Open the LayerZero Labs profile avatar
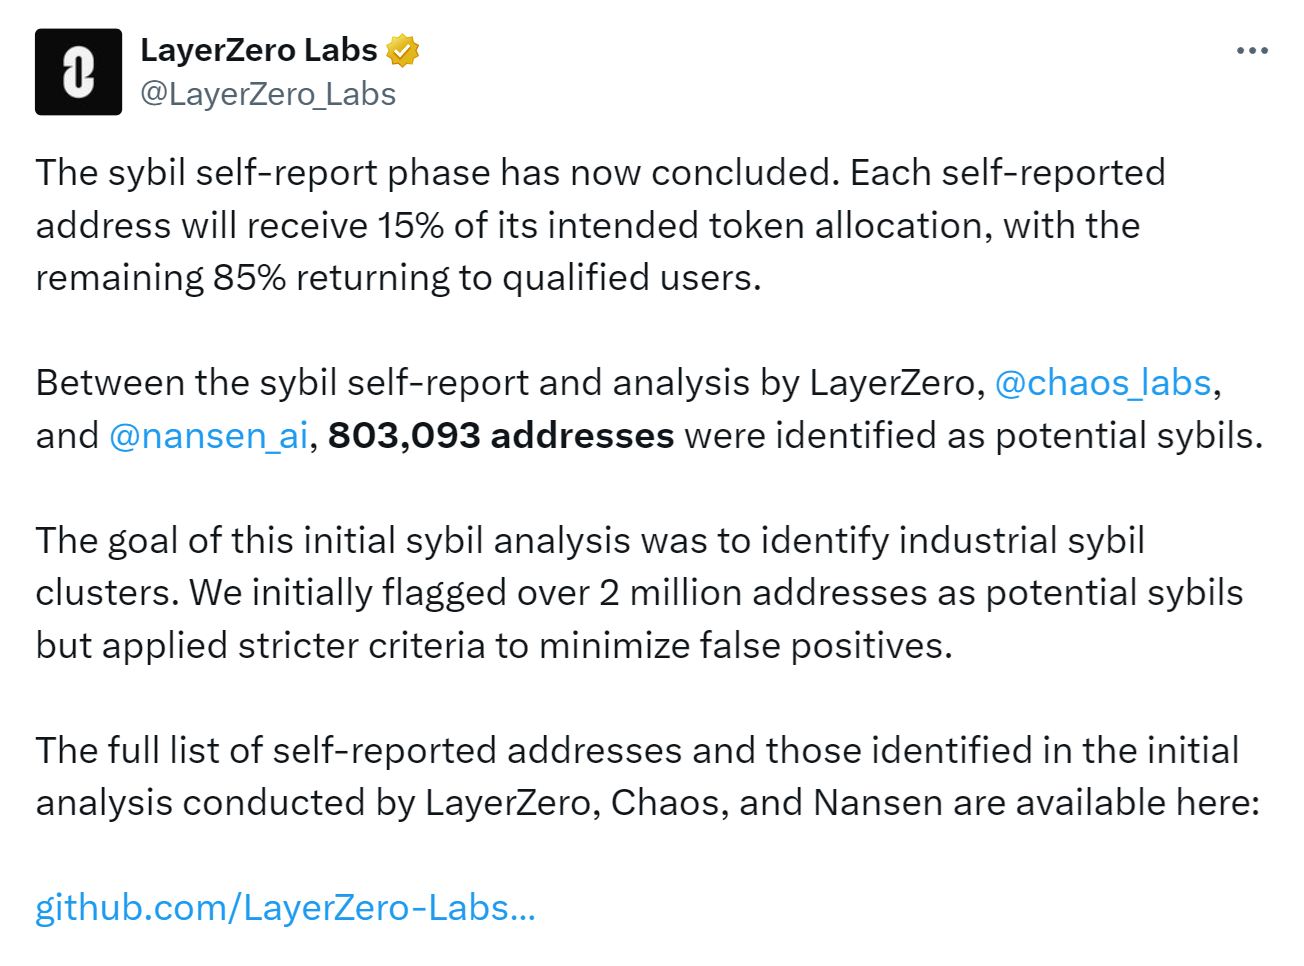Screen dimensions: 1304x966 pos(78,72)
